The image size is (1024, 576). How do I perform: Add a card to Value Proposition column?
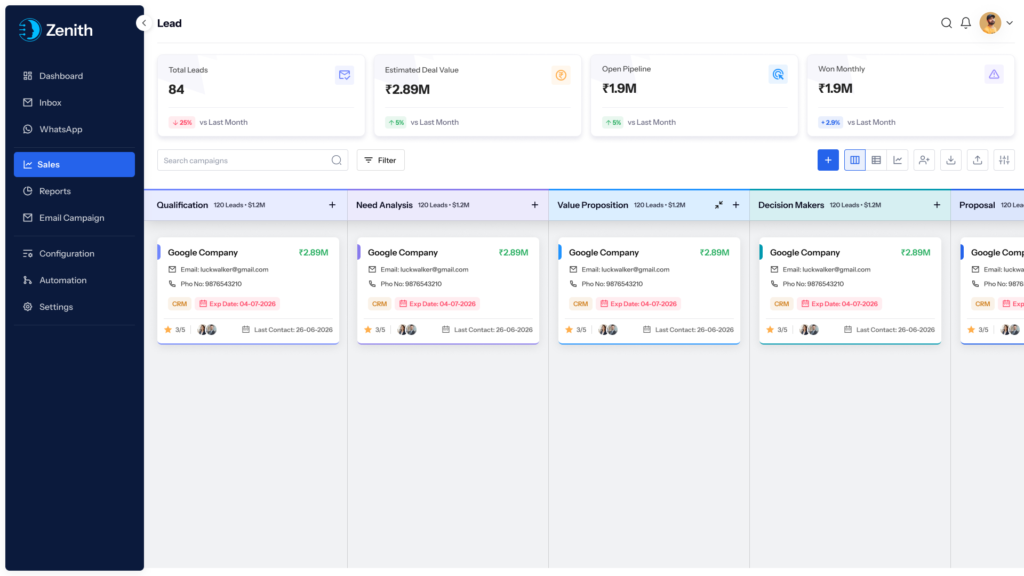pos(736,205)
